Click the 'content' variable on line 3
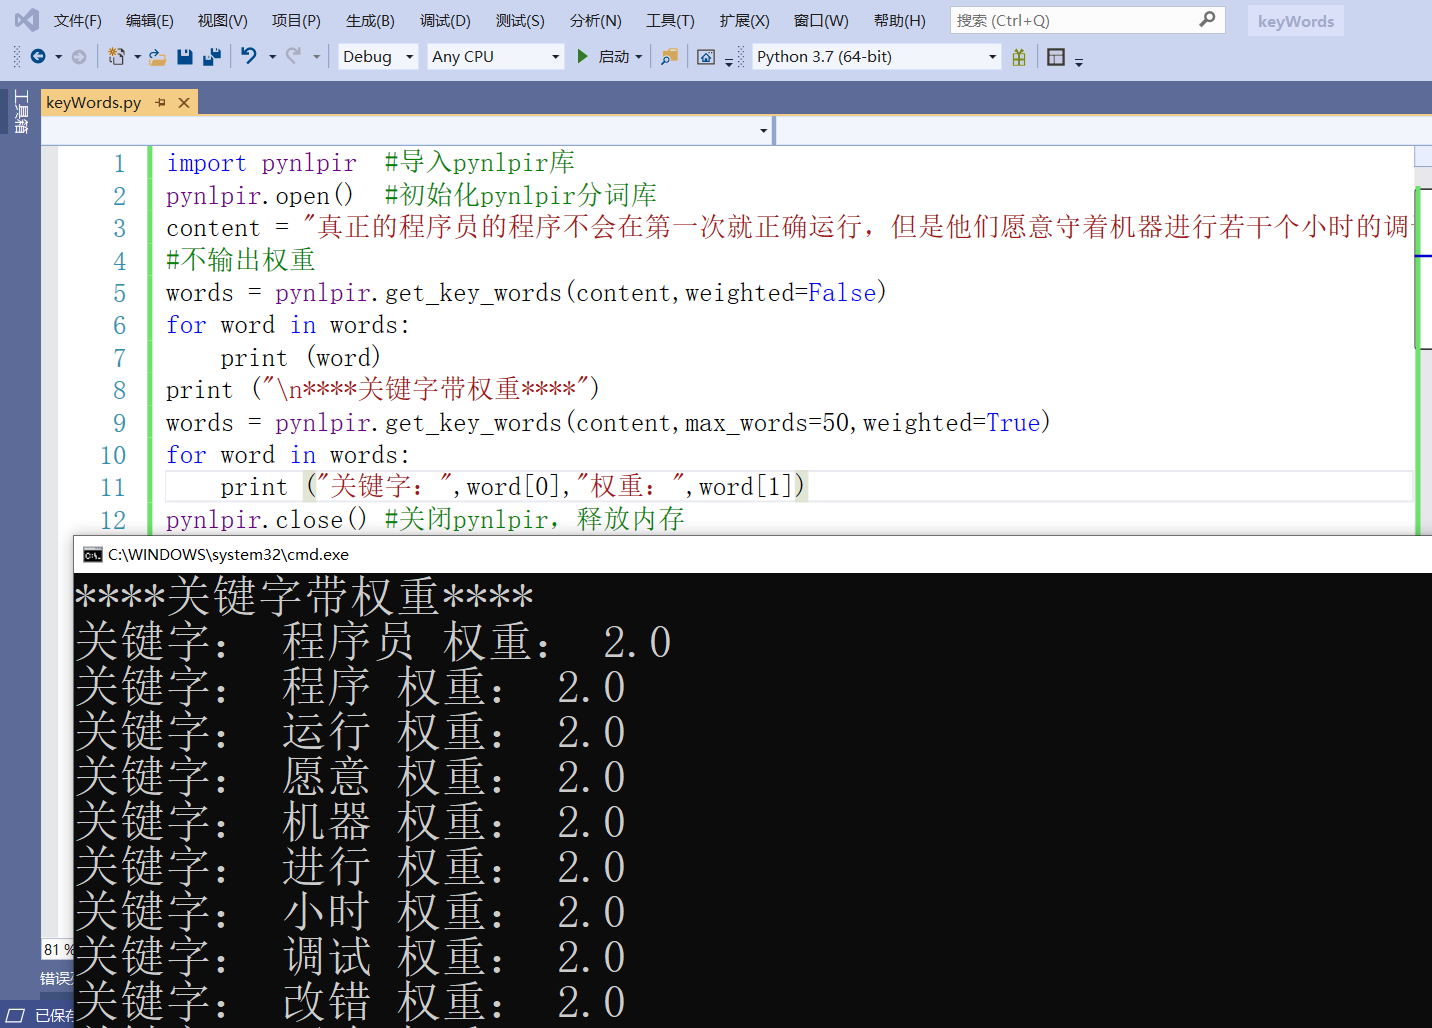The width and height of the screenshot is (1432, 1028). pos(213,228)
